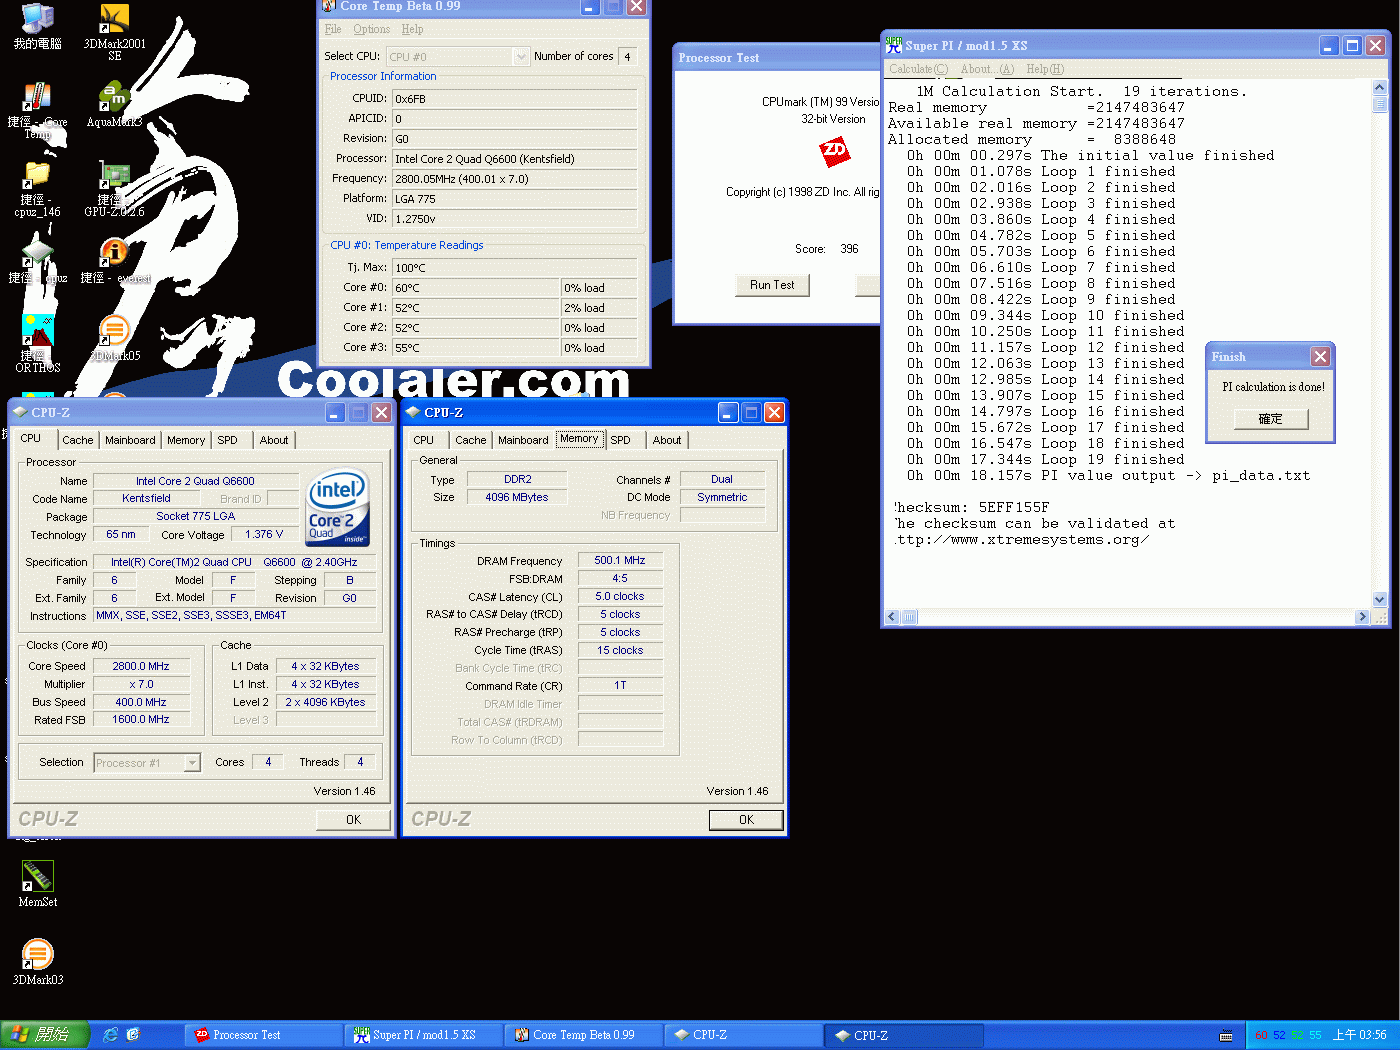Viewport: 1400px width, 1050px height.
Task: Click Super PI vertical scrollbar up arrow
Action: click(1380, 87)
